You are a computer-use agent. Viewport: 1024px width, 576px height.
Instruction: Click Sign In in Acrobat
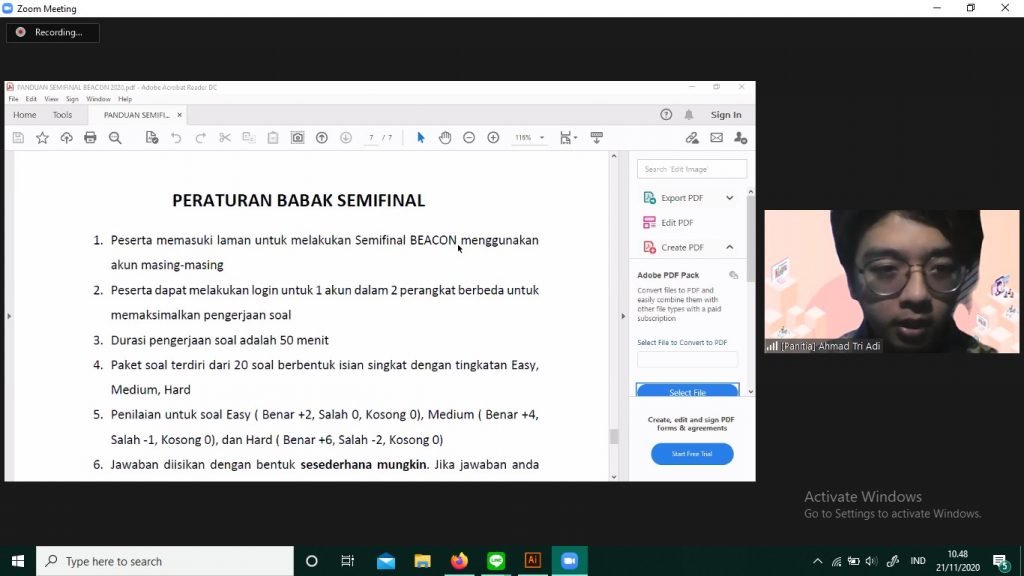coord(726,115)
